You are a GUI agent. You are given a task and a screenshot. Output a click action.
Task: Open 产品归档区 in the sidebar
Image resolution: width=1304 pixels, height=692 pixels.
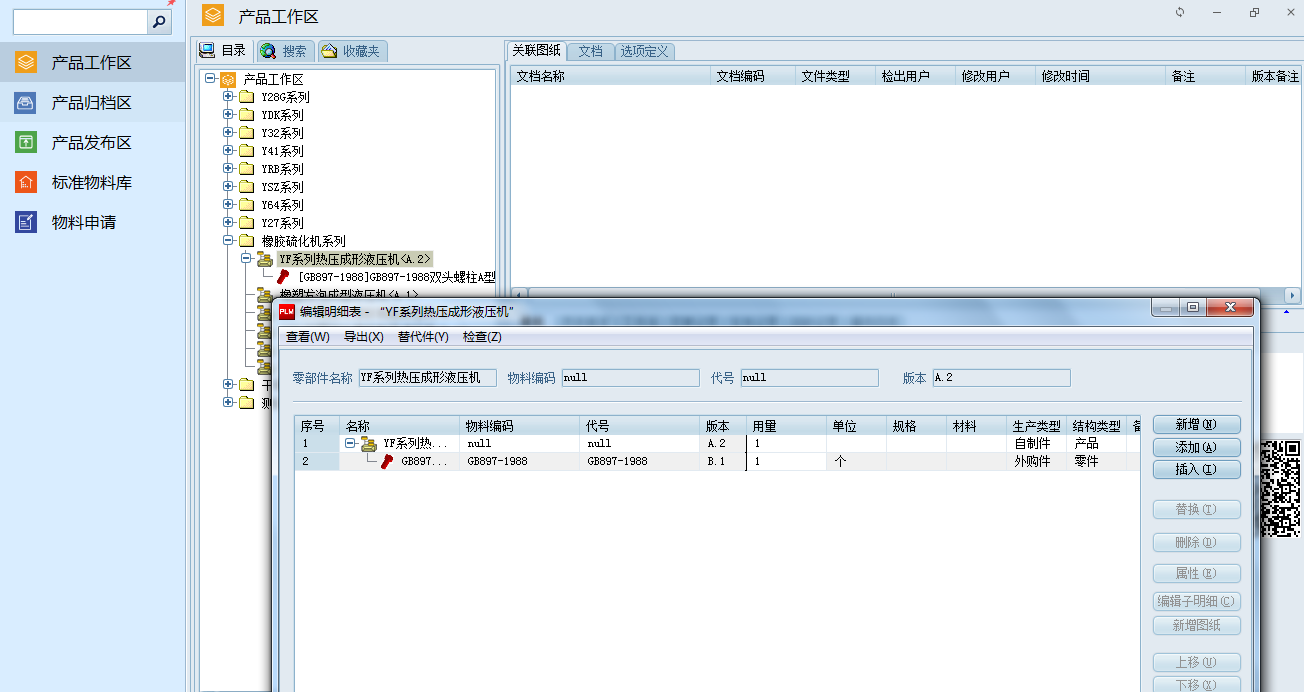pos(91,103)
